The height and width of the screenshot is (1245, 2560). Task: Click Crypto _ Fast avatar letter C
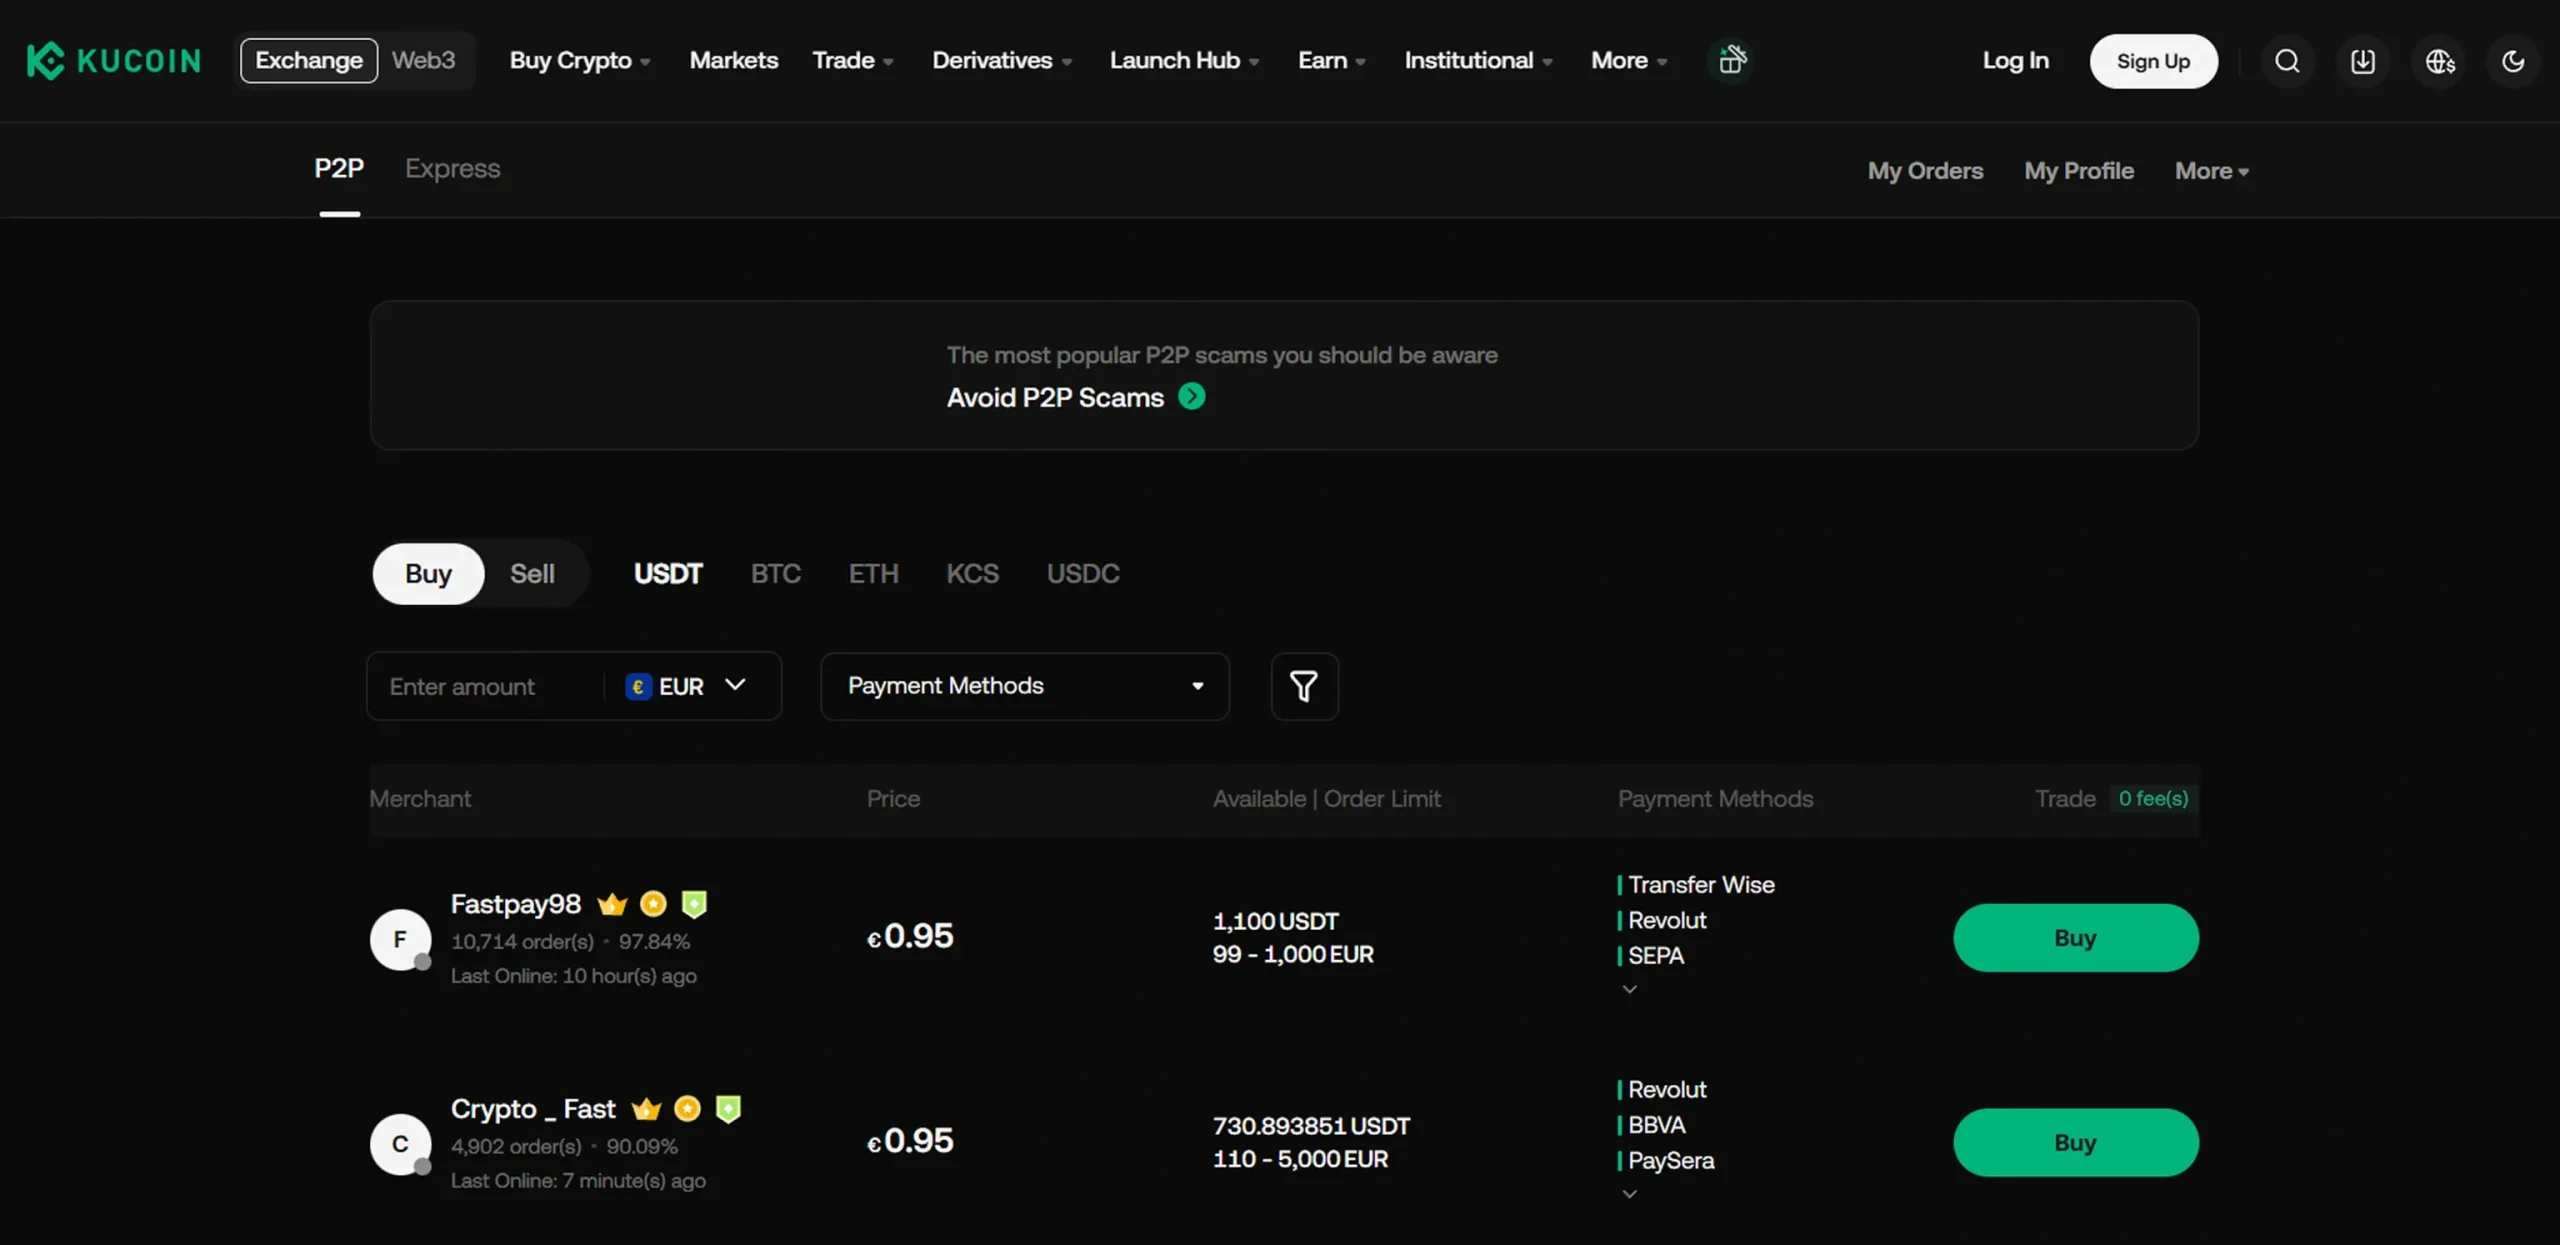click(x=400, y=1144)
